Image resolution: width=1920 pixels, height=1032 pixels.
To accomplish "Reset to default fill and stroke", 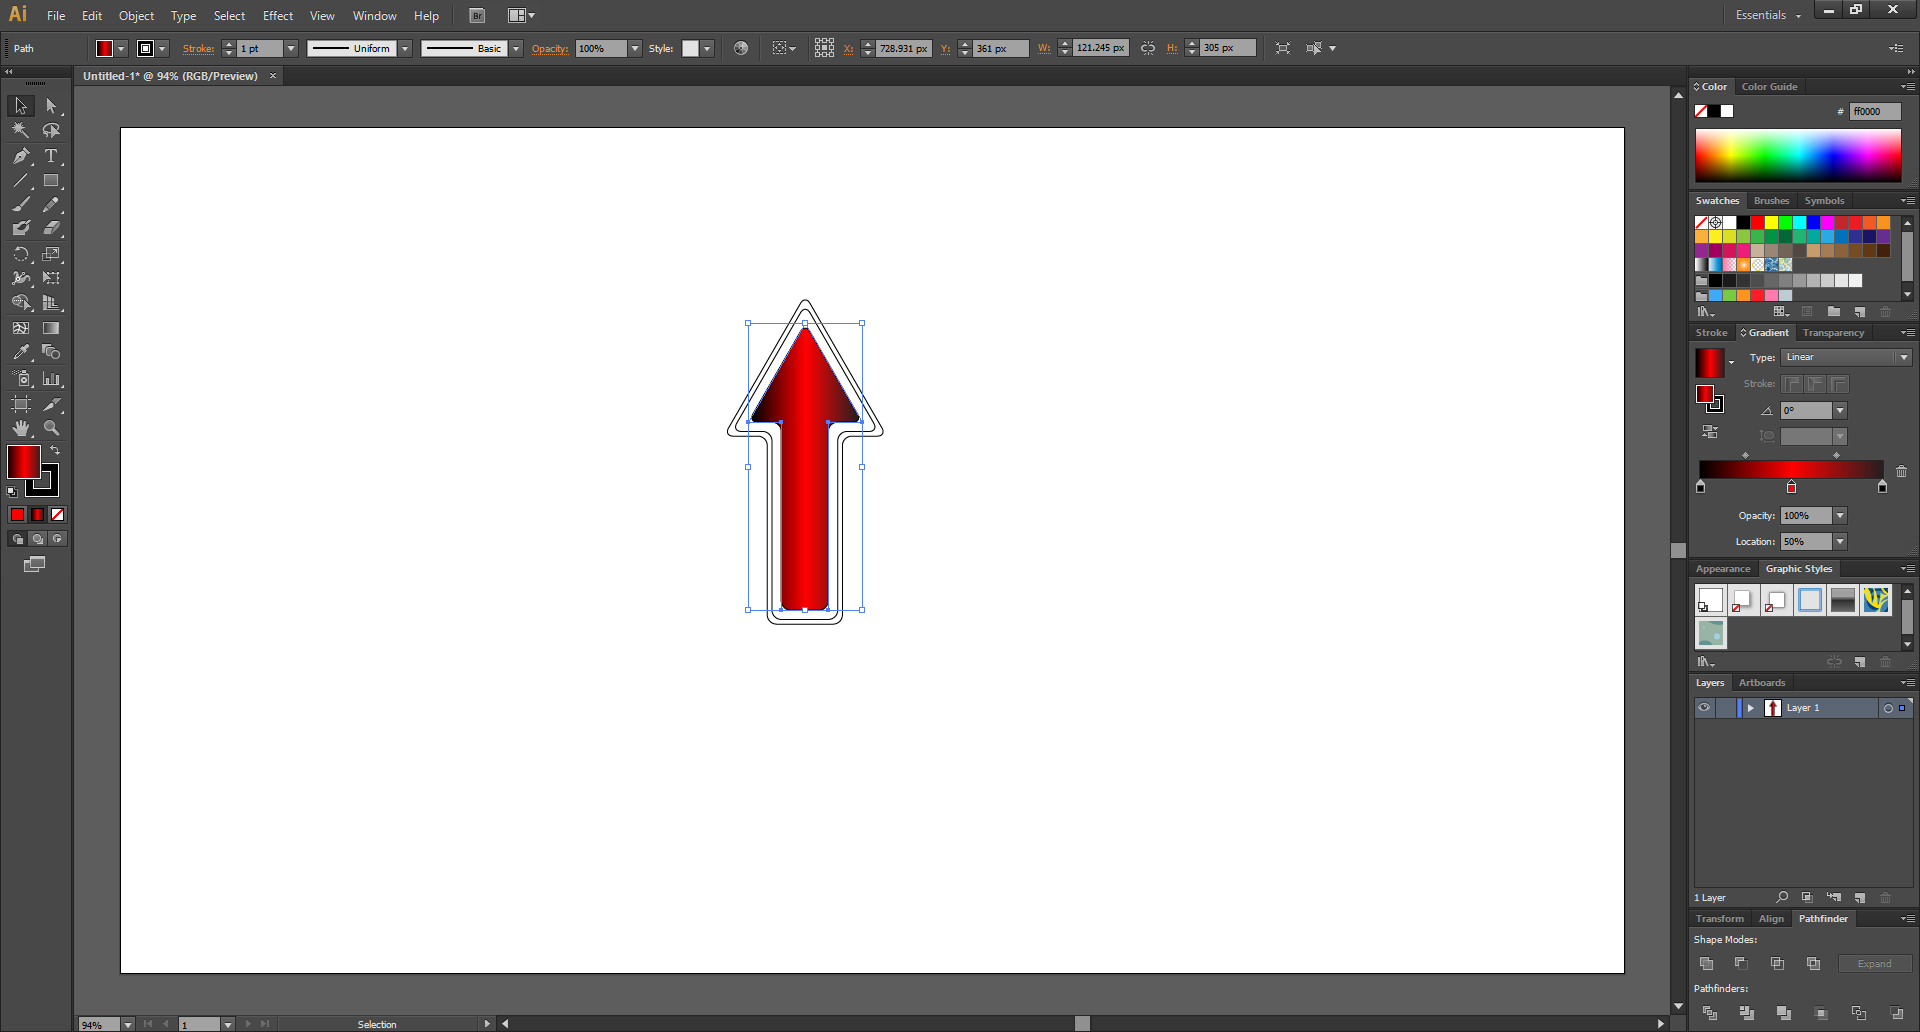I will point(12,491).
